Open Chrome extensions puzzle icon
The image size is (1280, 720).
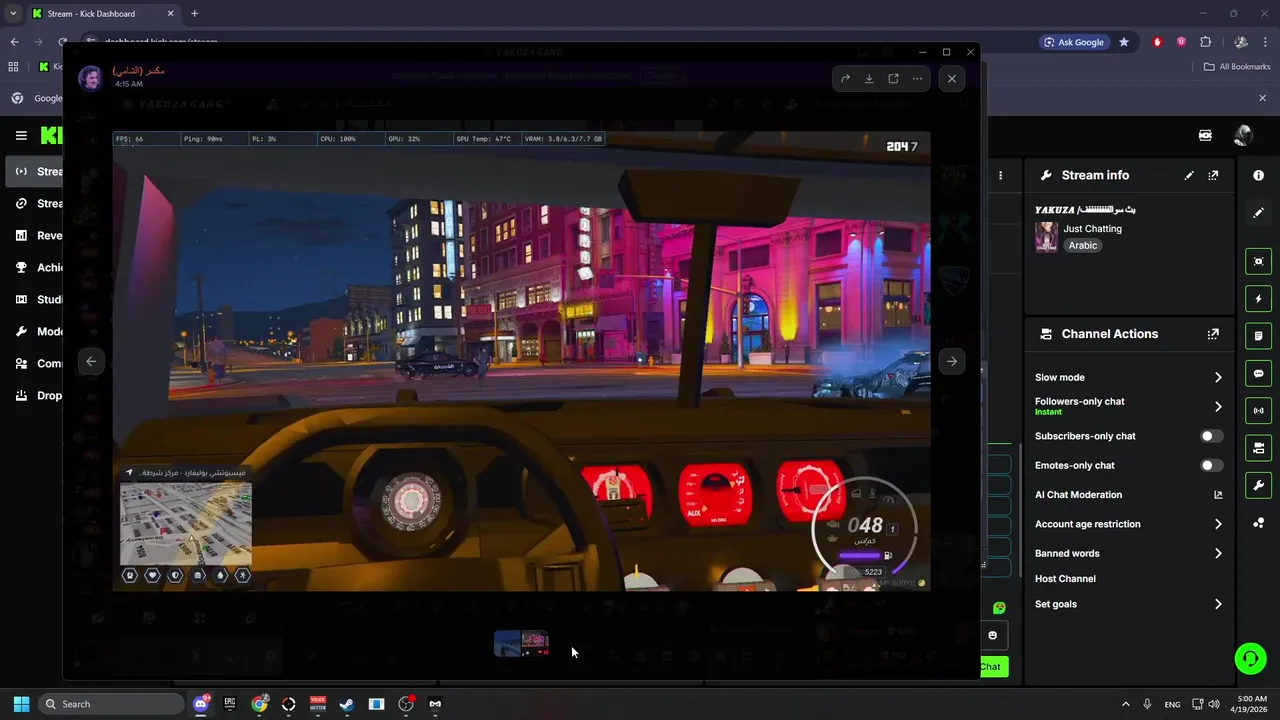click(x=1205, y=42)
